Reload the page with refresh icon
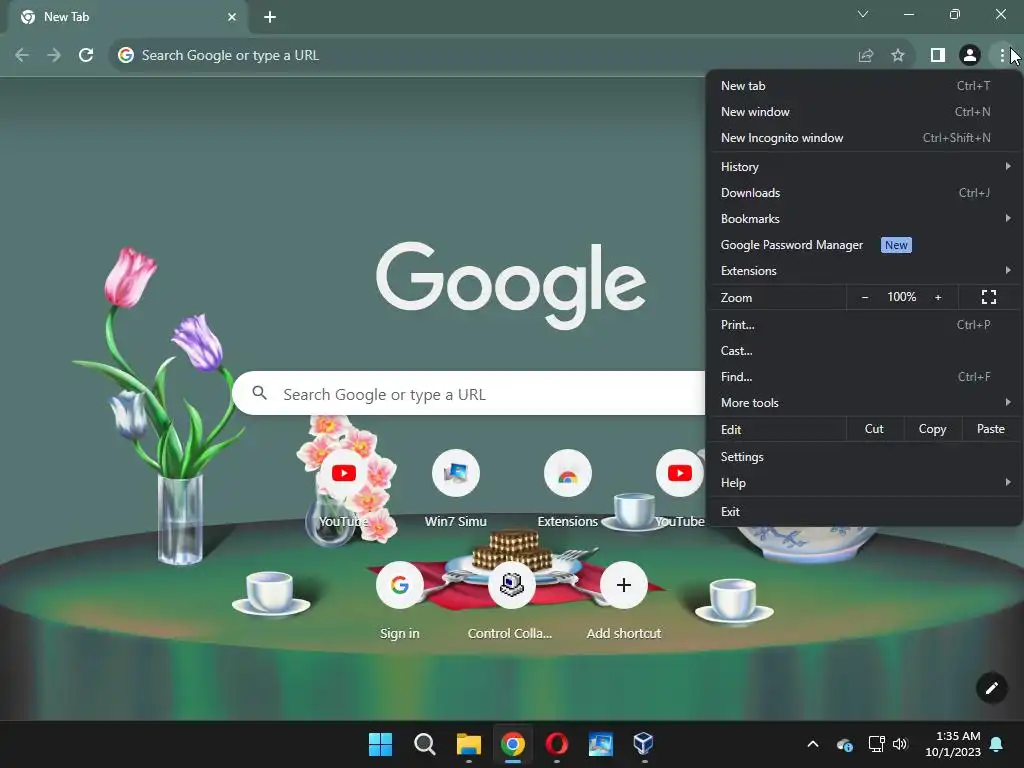Image resolution: width=1024 pixels, height=768 pixels. click(x=86, y=56)
